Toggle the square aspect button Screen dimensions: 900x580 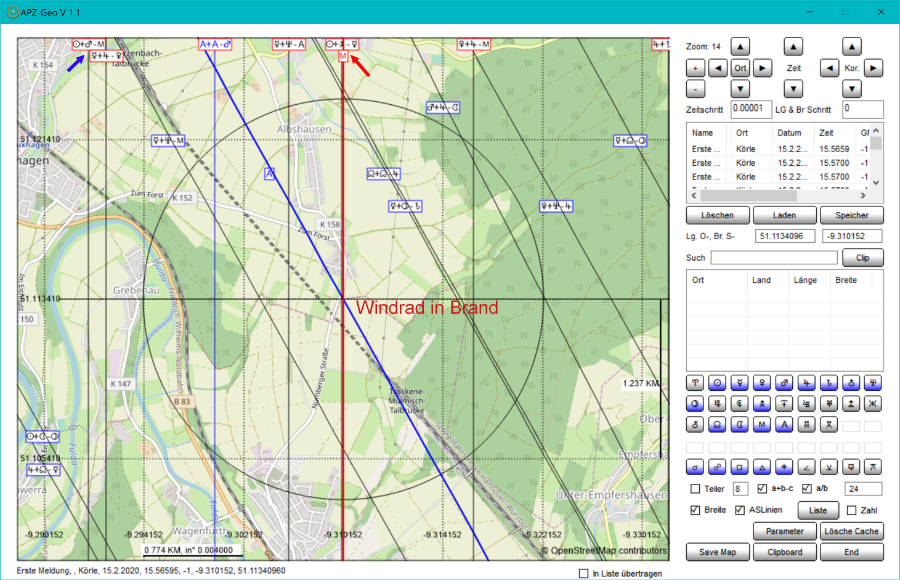coord(740,467)
